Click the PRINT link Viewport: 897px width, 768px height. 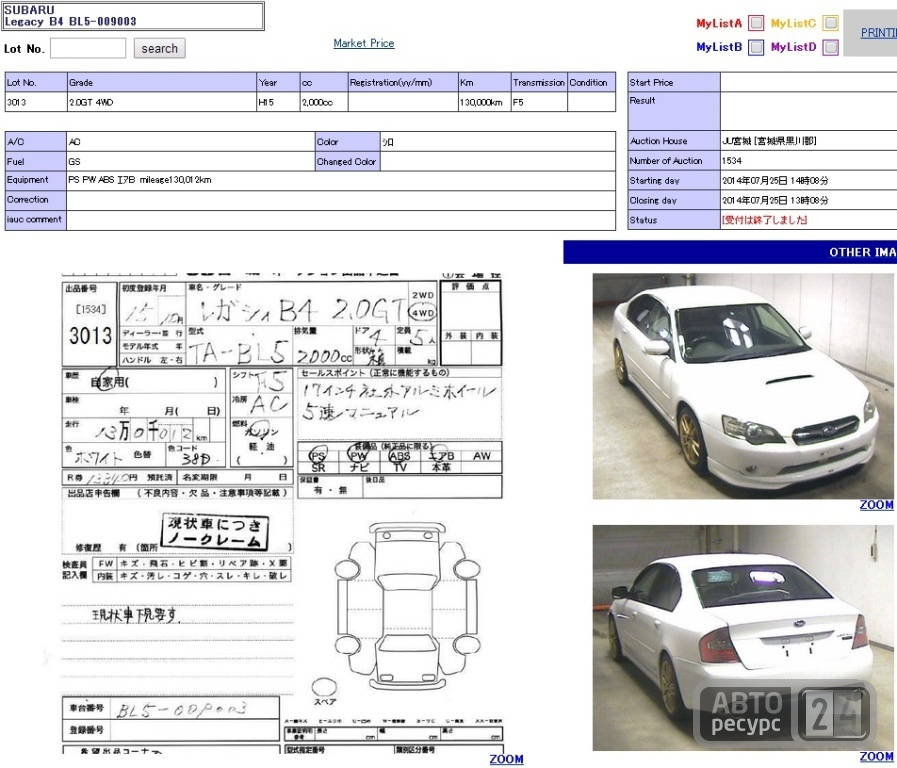pyautogui.click(x=879, y=33)
